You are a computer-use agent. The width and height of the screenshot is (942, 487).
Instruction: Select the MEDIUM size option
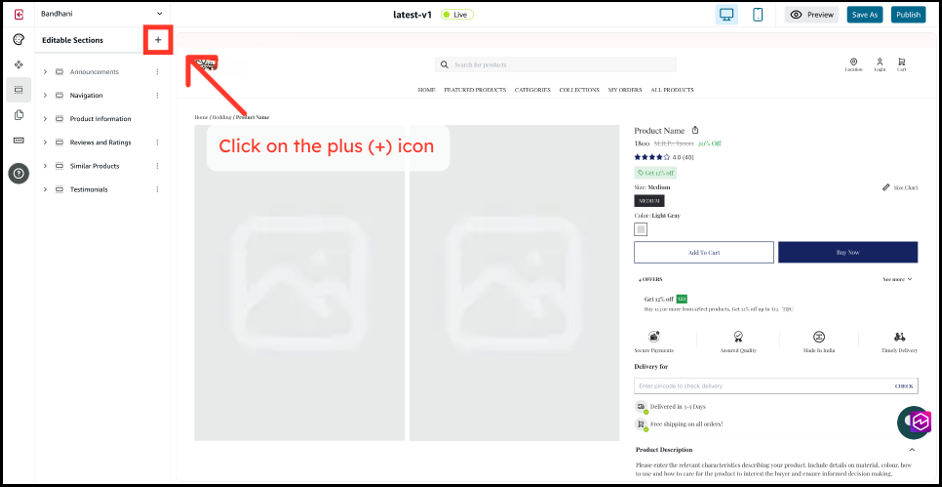click(x=650, y=201)
